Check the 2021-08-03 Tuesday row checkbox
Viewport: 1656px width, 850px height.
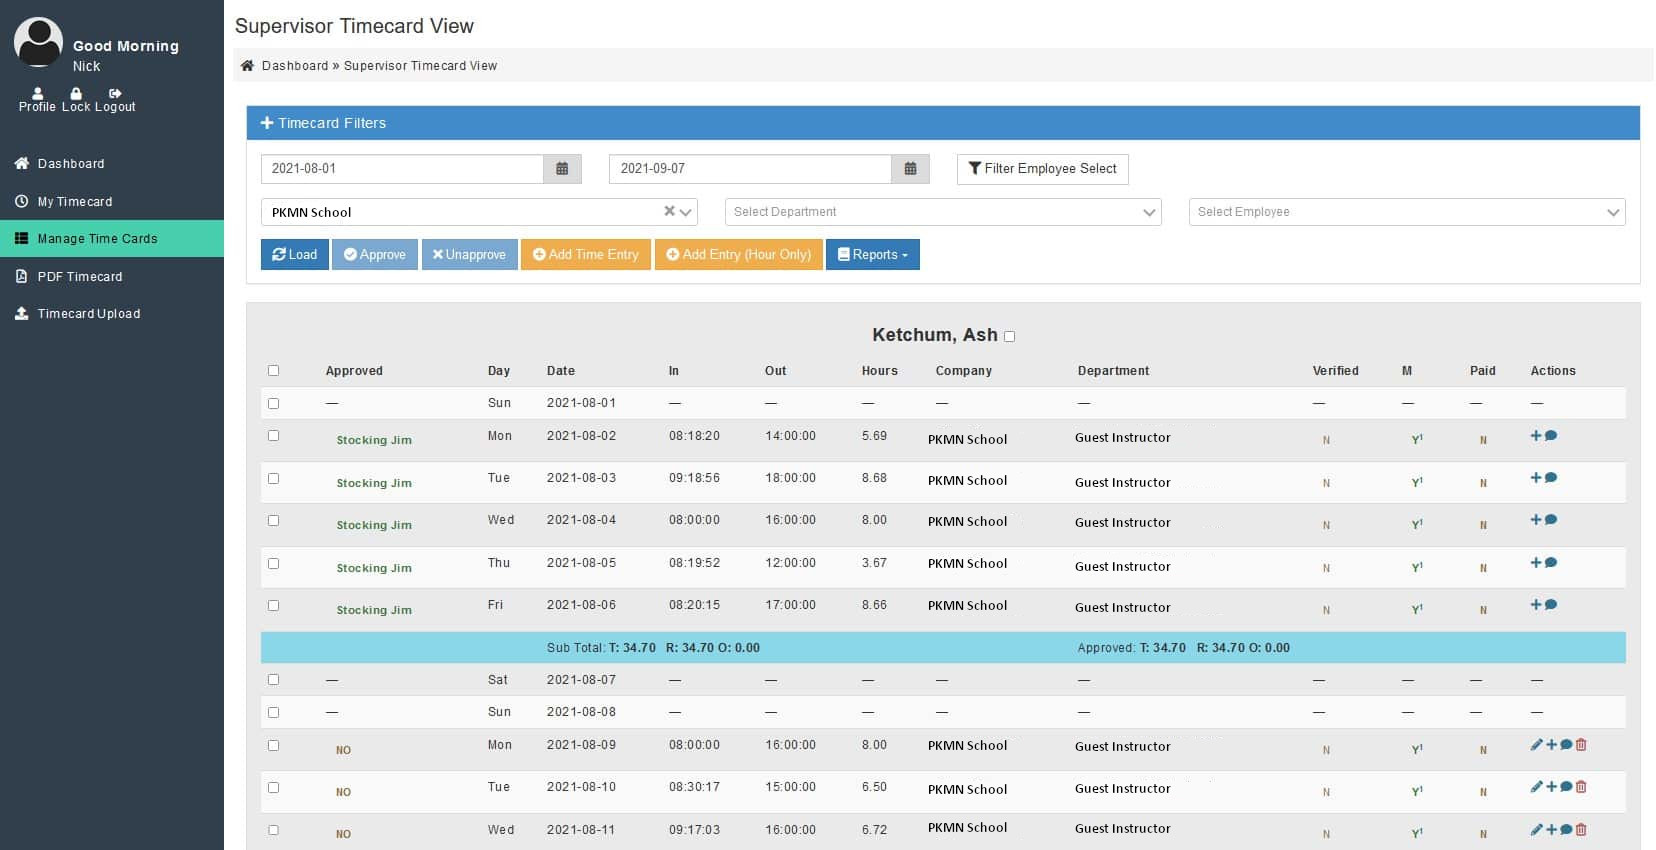click(x=273, y=479)
